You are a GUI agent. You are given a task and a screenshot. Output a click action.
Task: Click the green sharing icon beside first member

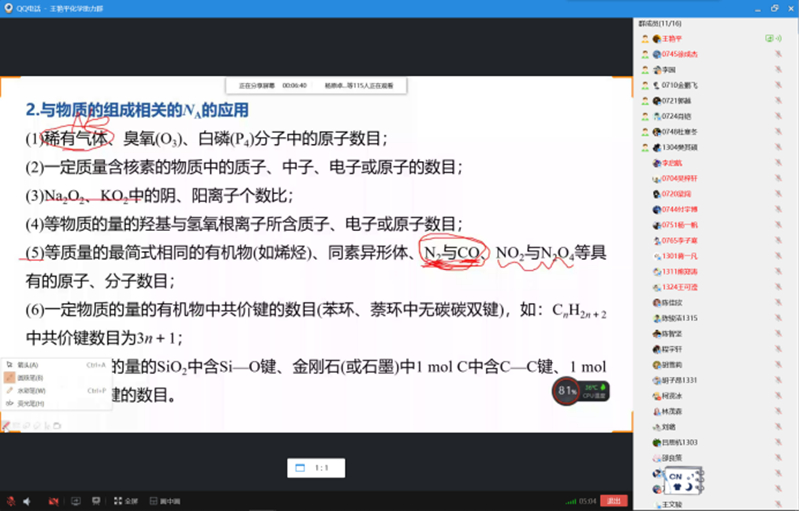pos(768,38)
